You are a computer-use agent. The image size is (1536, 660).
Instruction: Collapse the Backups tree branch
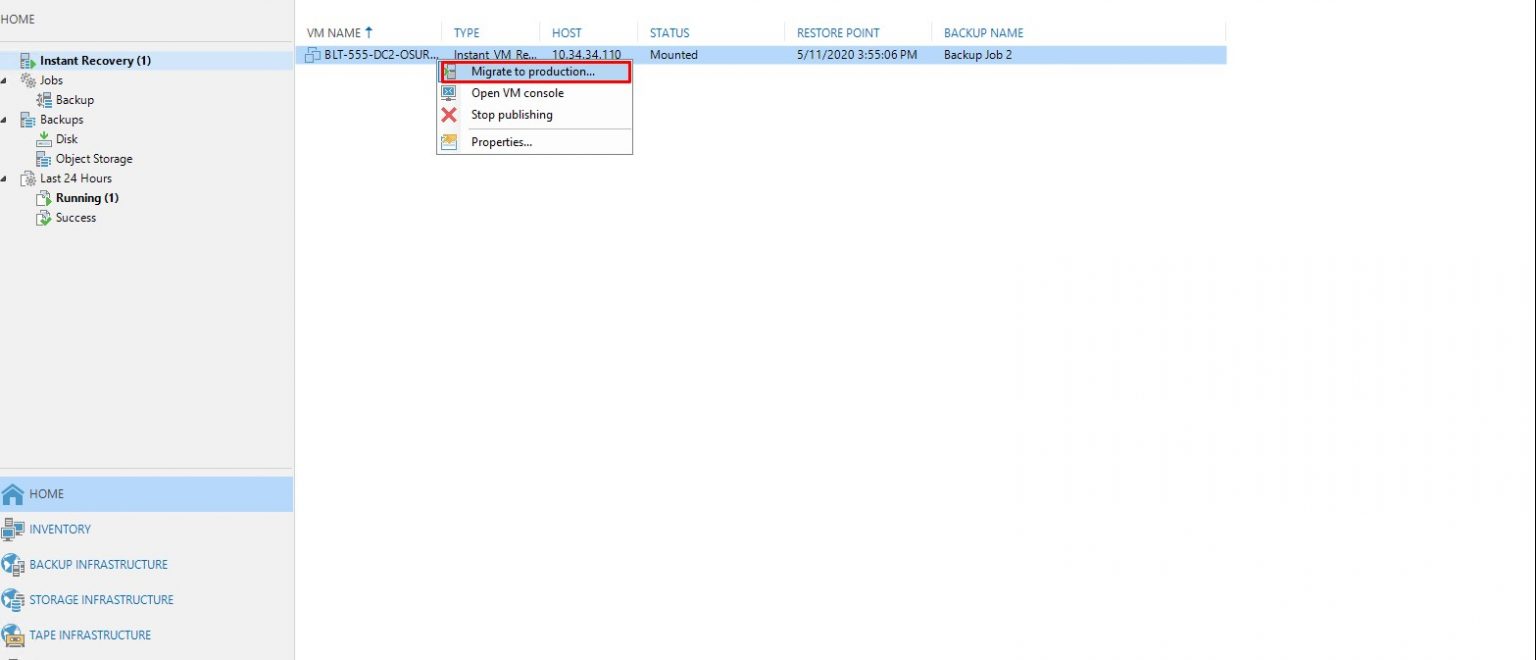coord(6,119)
